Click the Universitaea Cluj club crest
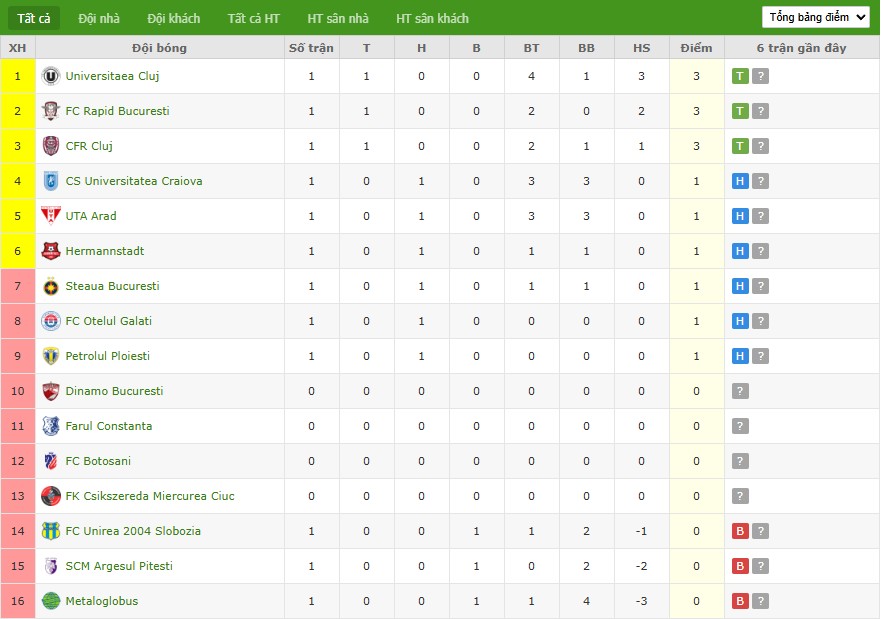Viewport: 882px width, 619px height. click(x=51, y=76)
